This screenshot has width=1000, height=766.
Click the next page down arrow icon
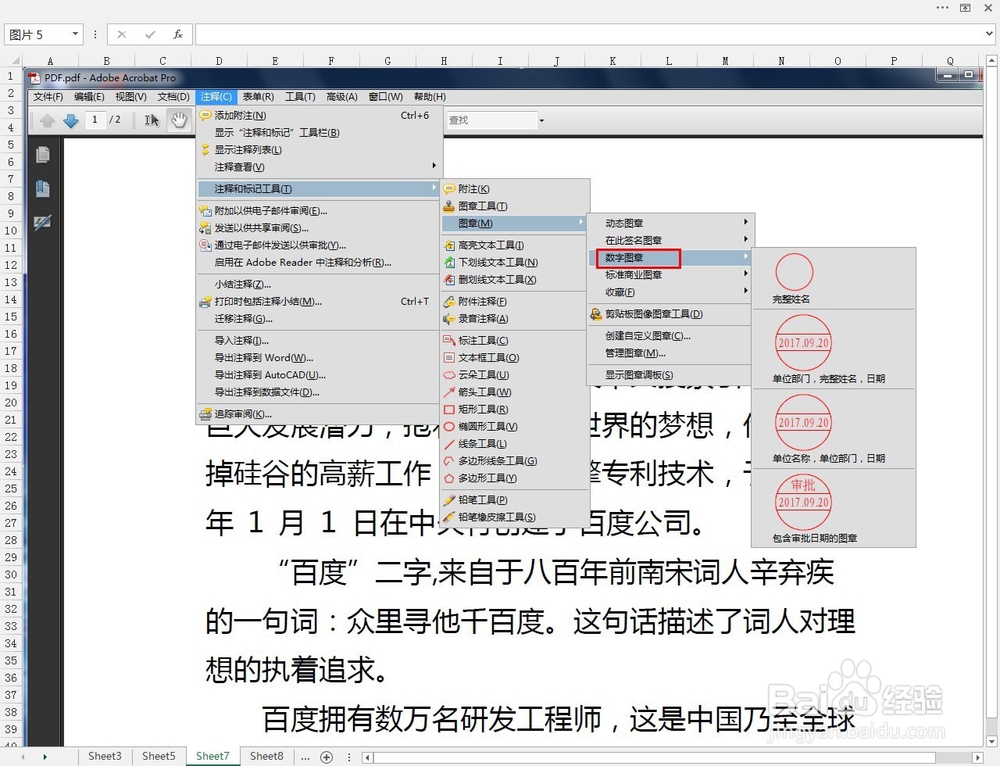(70, 120)
